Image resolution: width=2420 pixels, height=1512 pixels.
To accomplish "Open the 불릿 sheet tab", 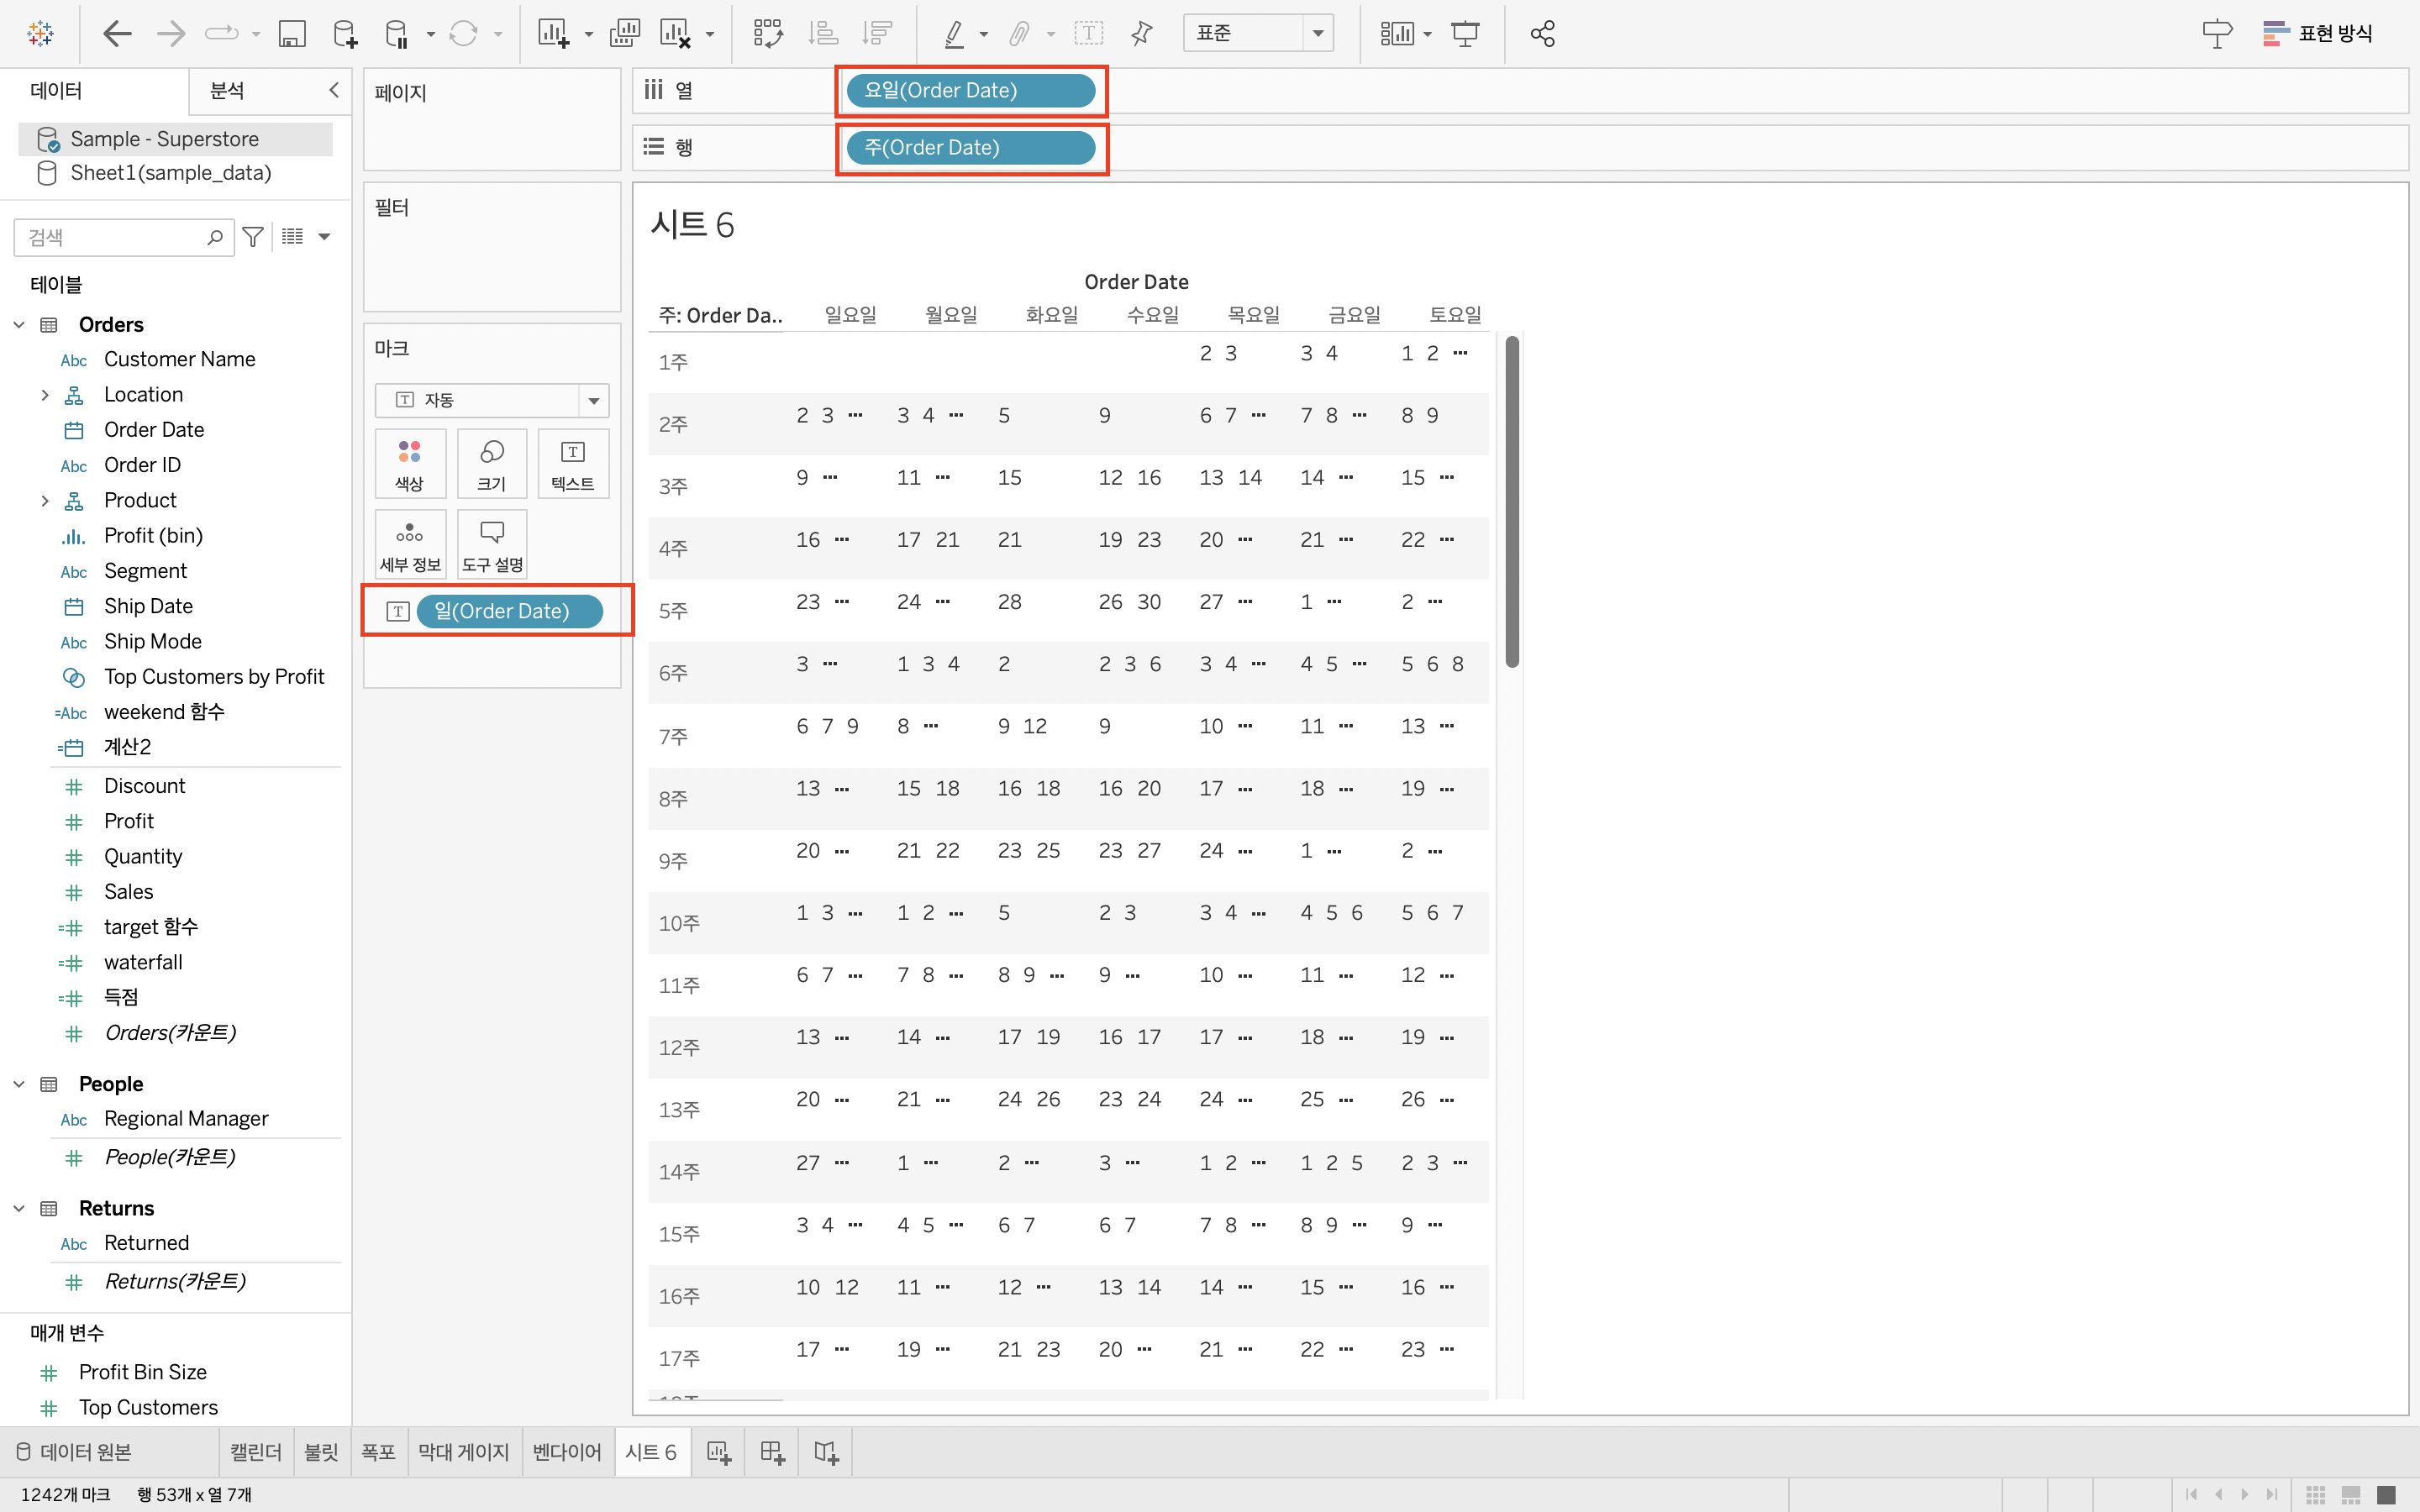I will (x=321, y=1452).
